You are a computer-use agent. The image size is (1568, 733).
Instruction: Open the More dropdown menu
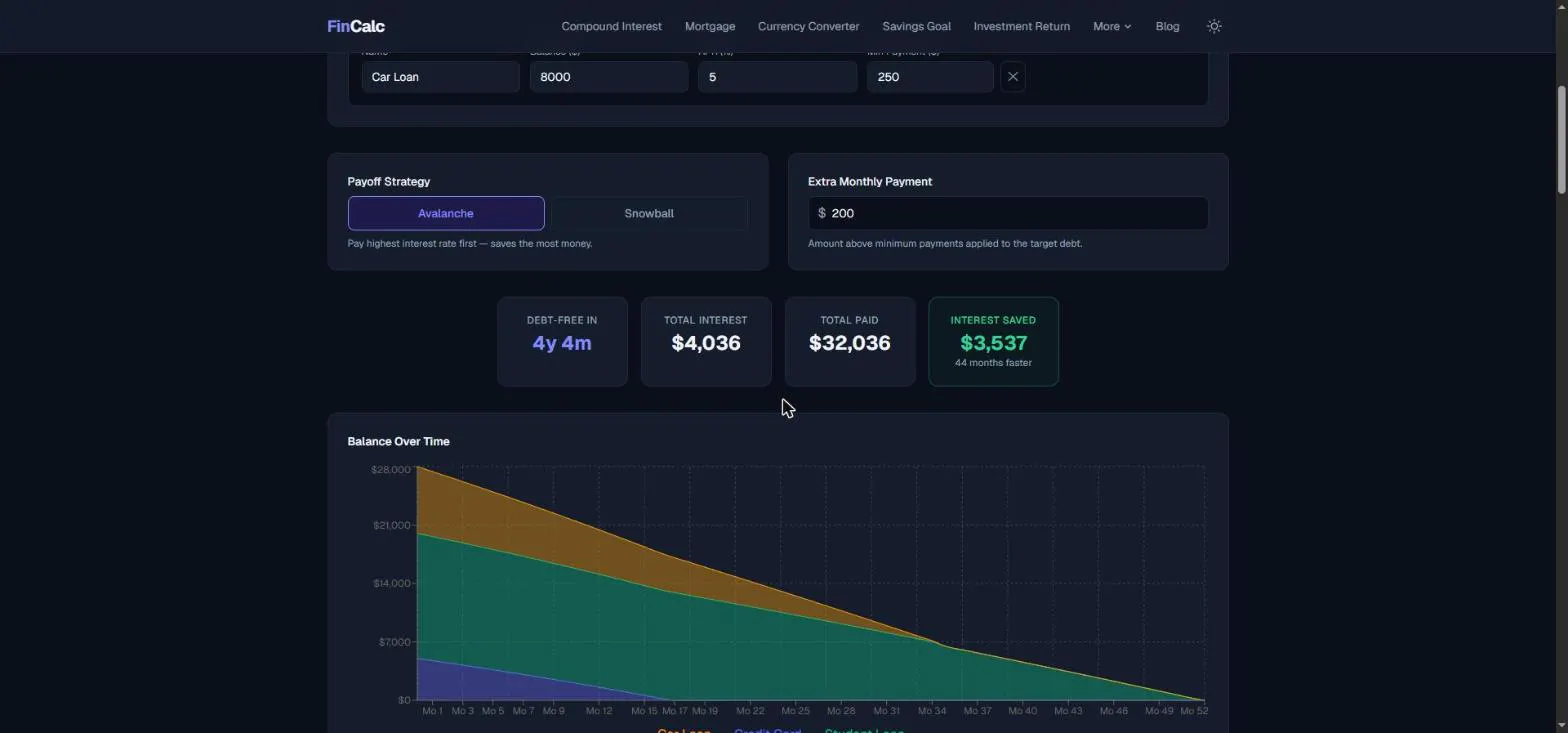coord(1112,26)
